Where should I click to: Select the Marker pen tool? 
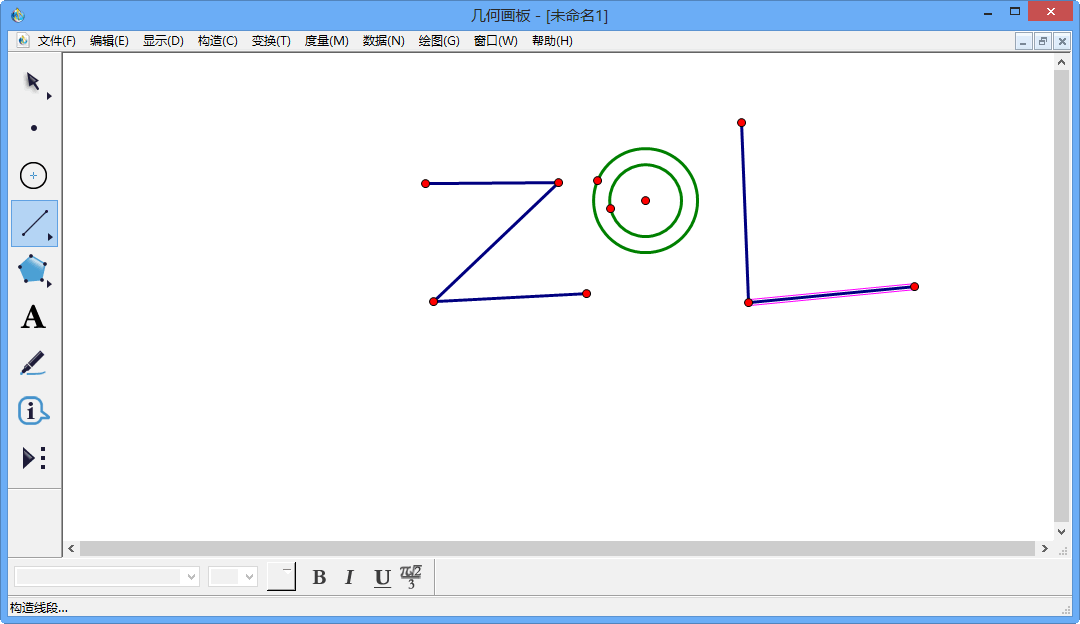pos(33,363)
